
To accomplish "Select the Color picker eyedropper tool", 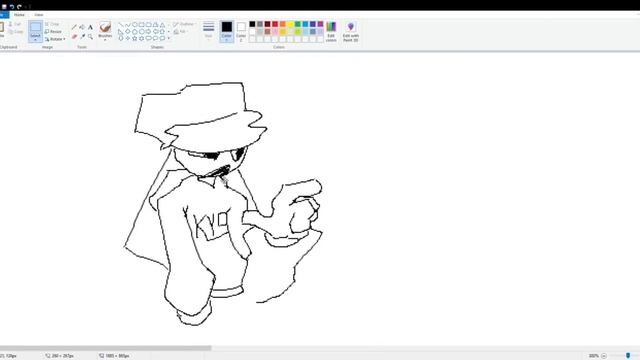I will point(82,37).
